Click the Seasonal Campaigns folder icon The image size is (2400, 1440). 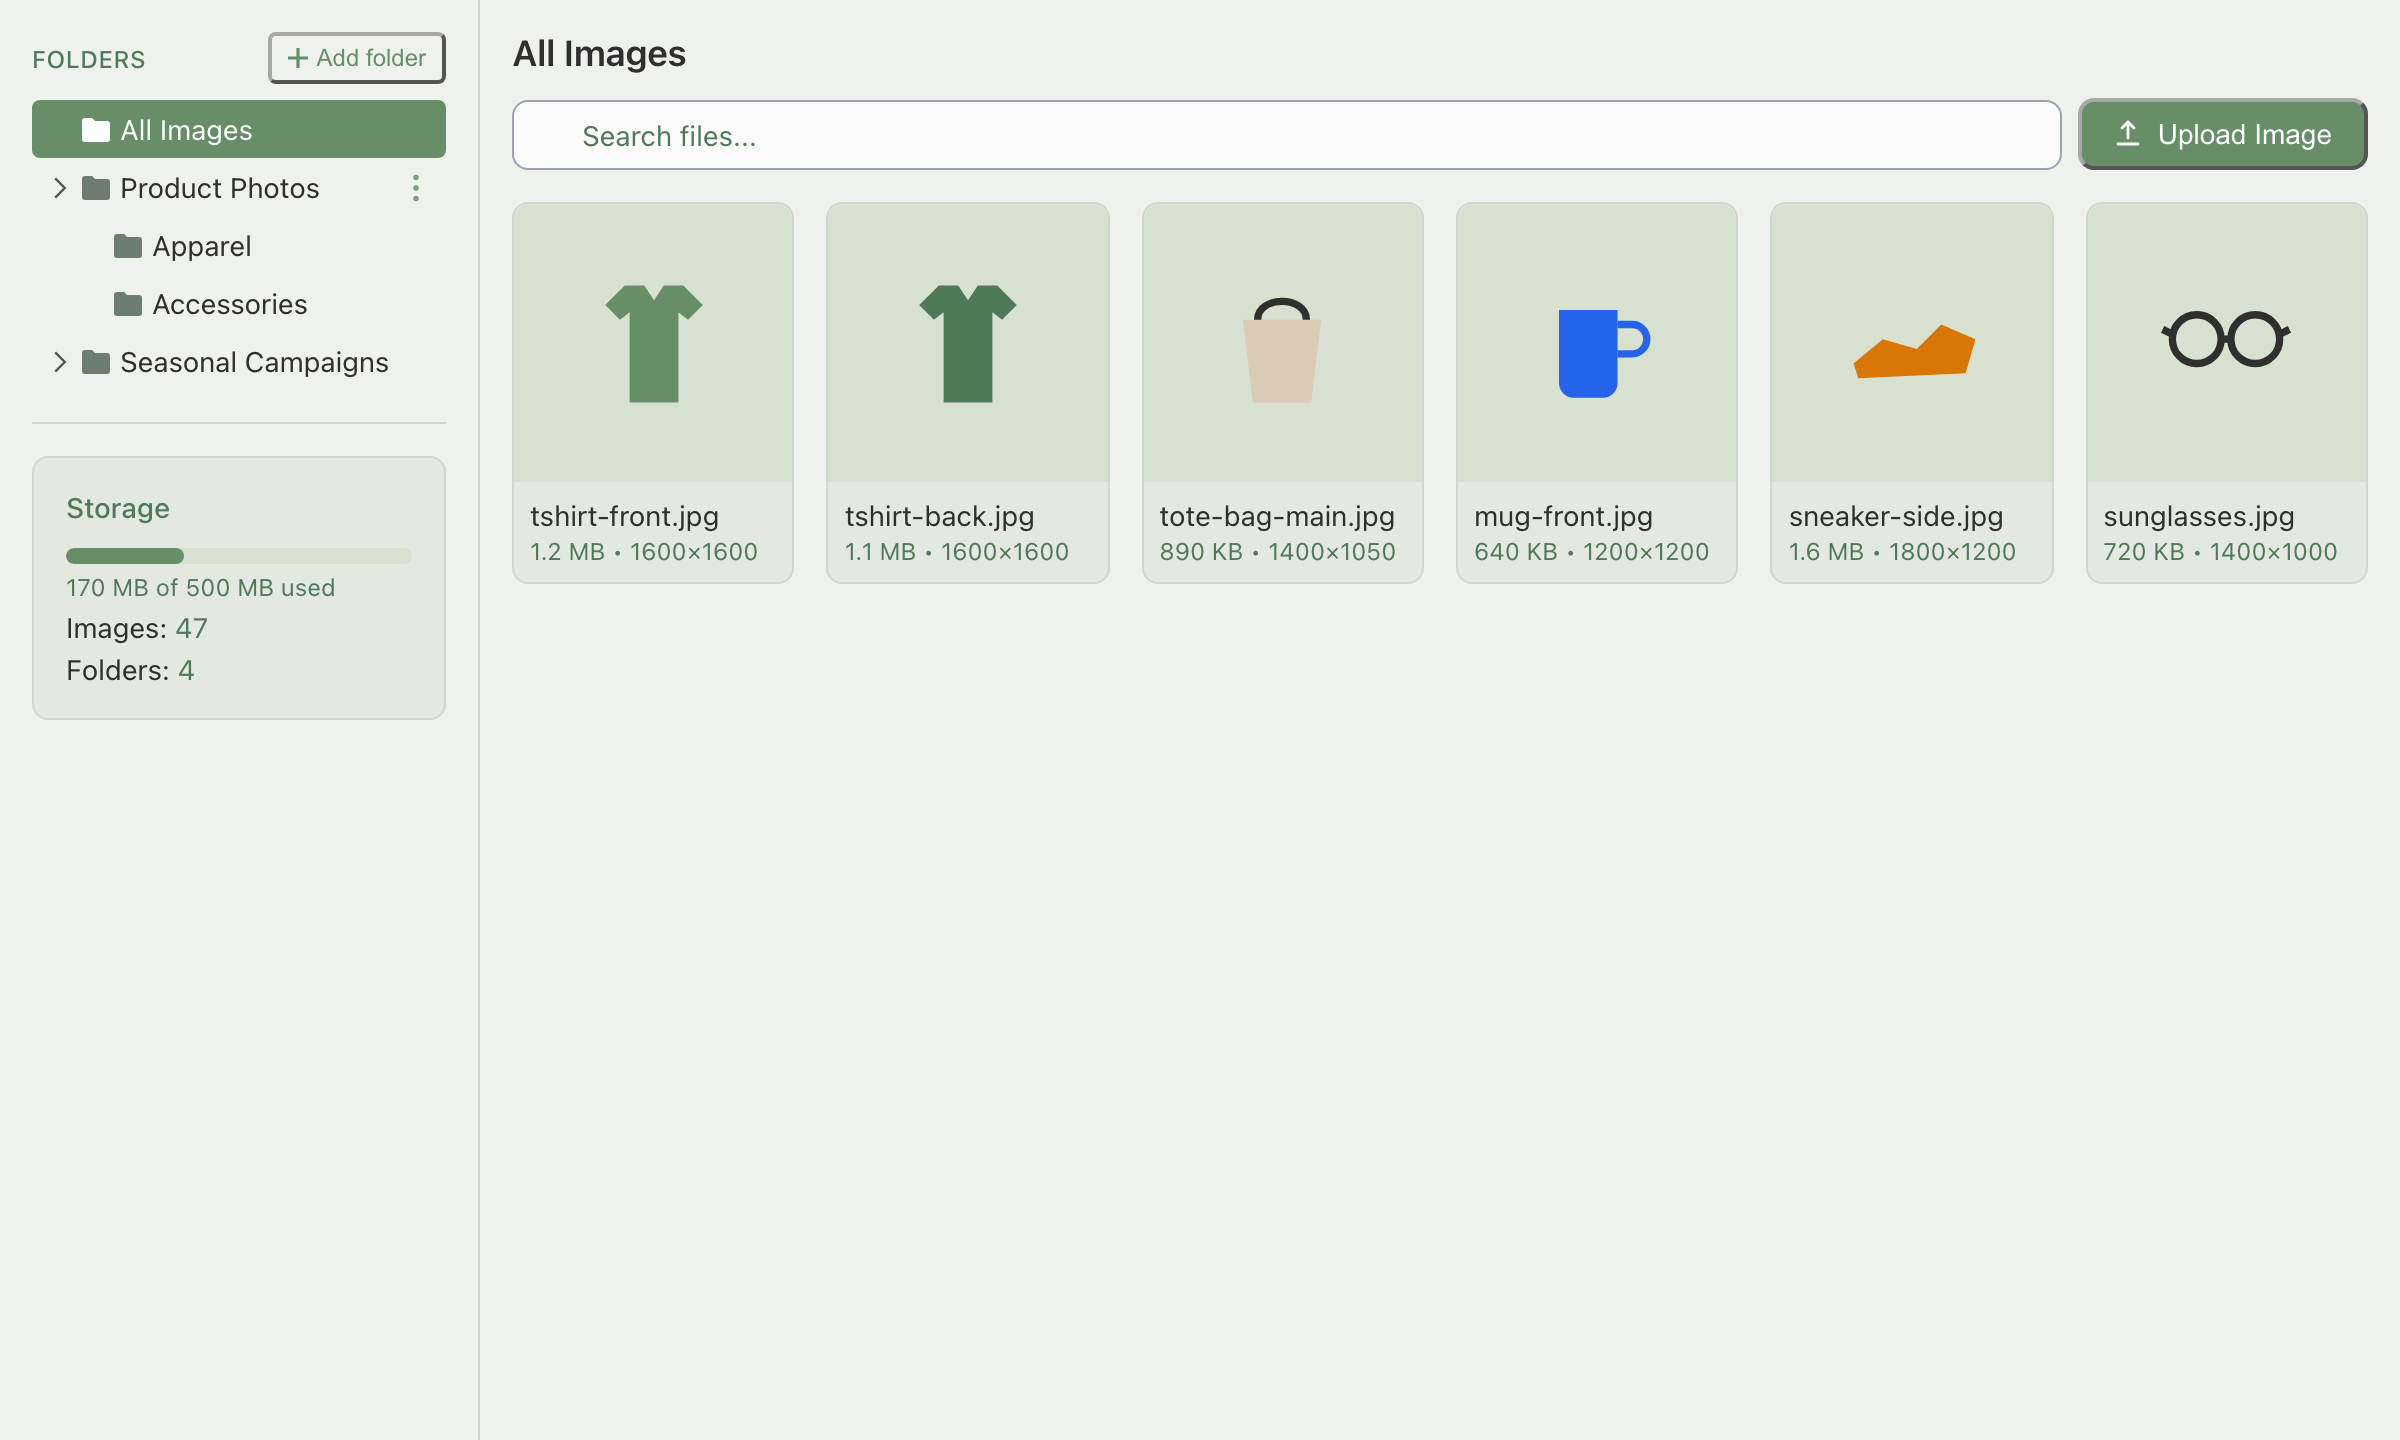coord(96,362)
